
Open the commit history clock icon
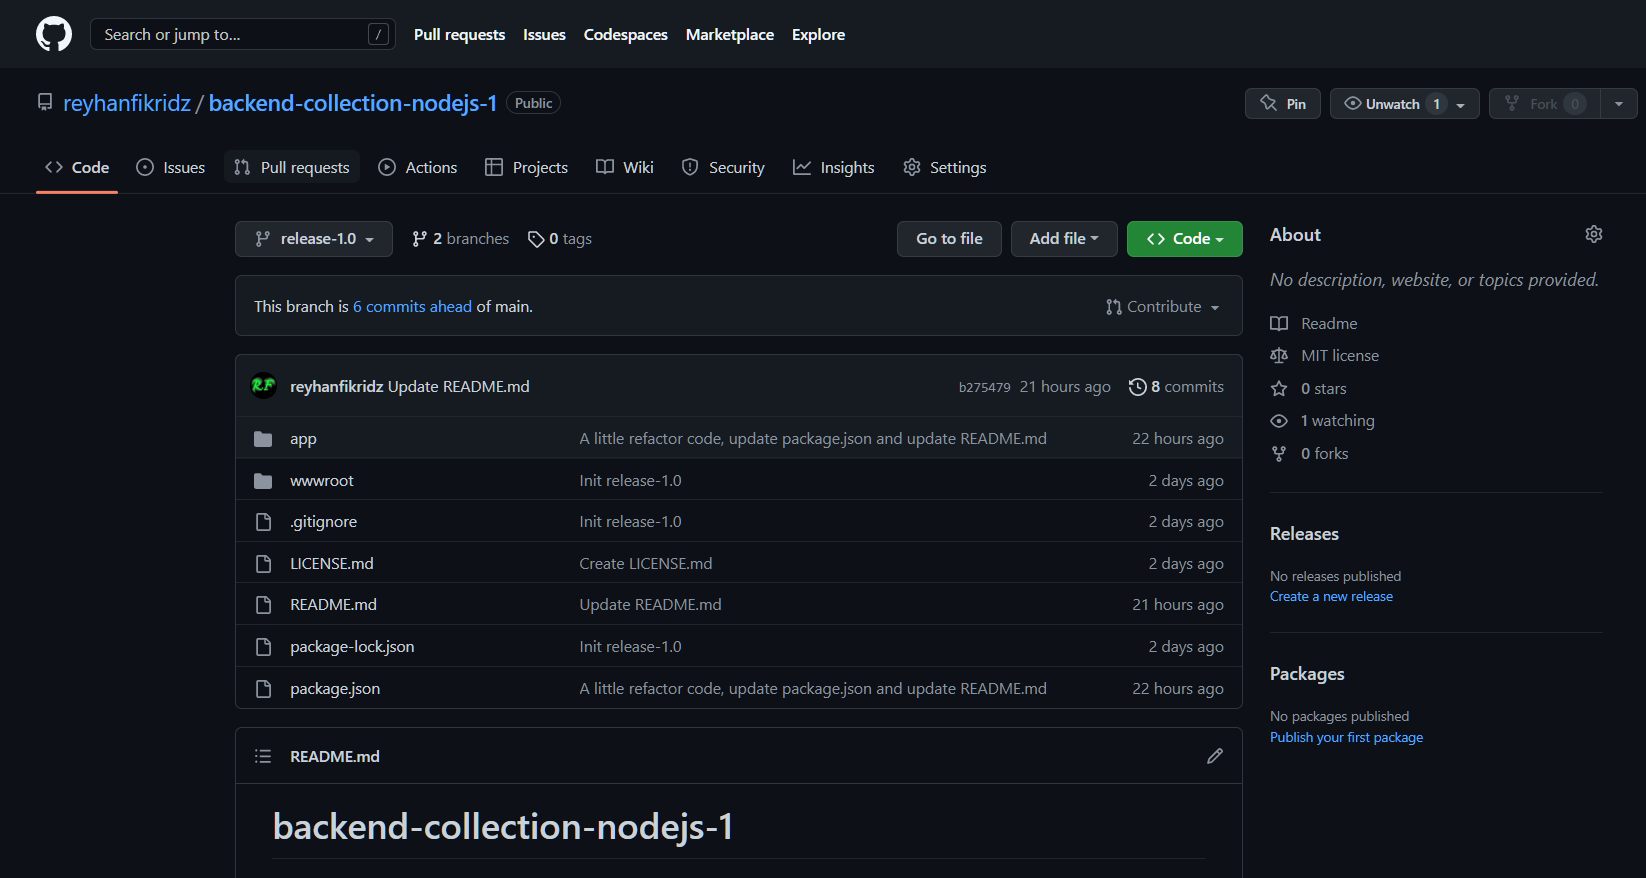(1137, 387)
